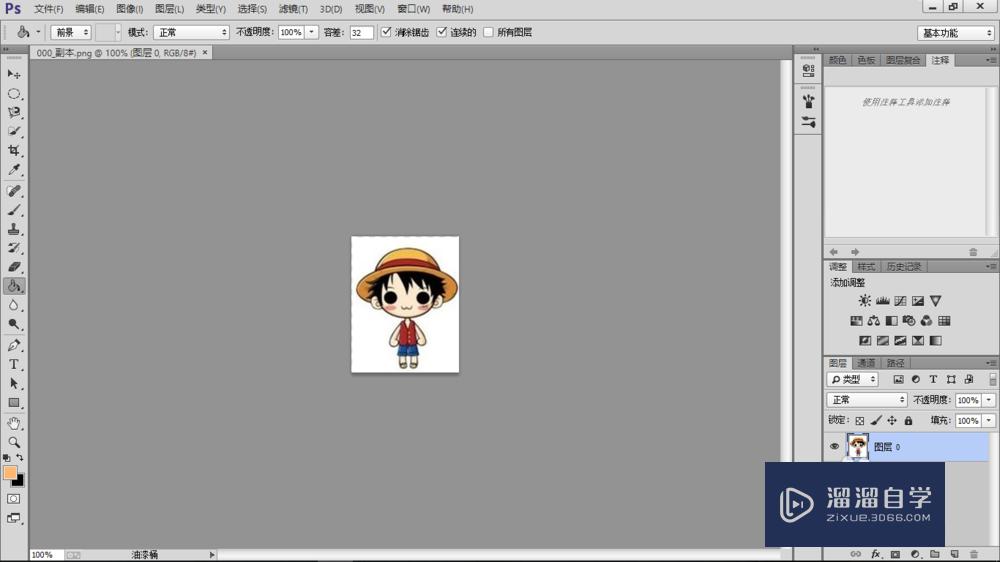Select the Horizontal Type tool

(x=13, y=364)
